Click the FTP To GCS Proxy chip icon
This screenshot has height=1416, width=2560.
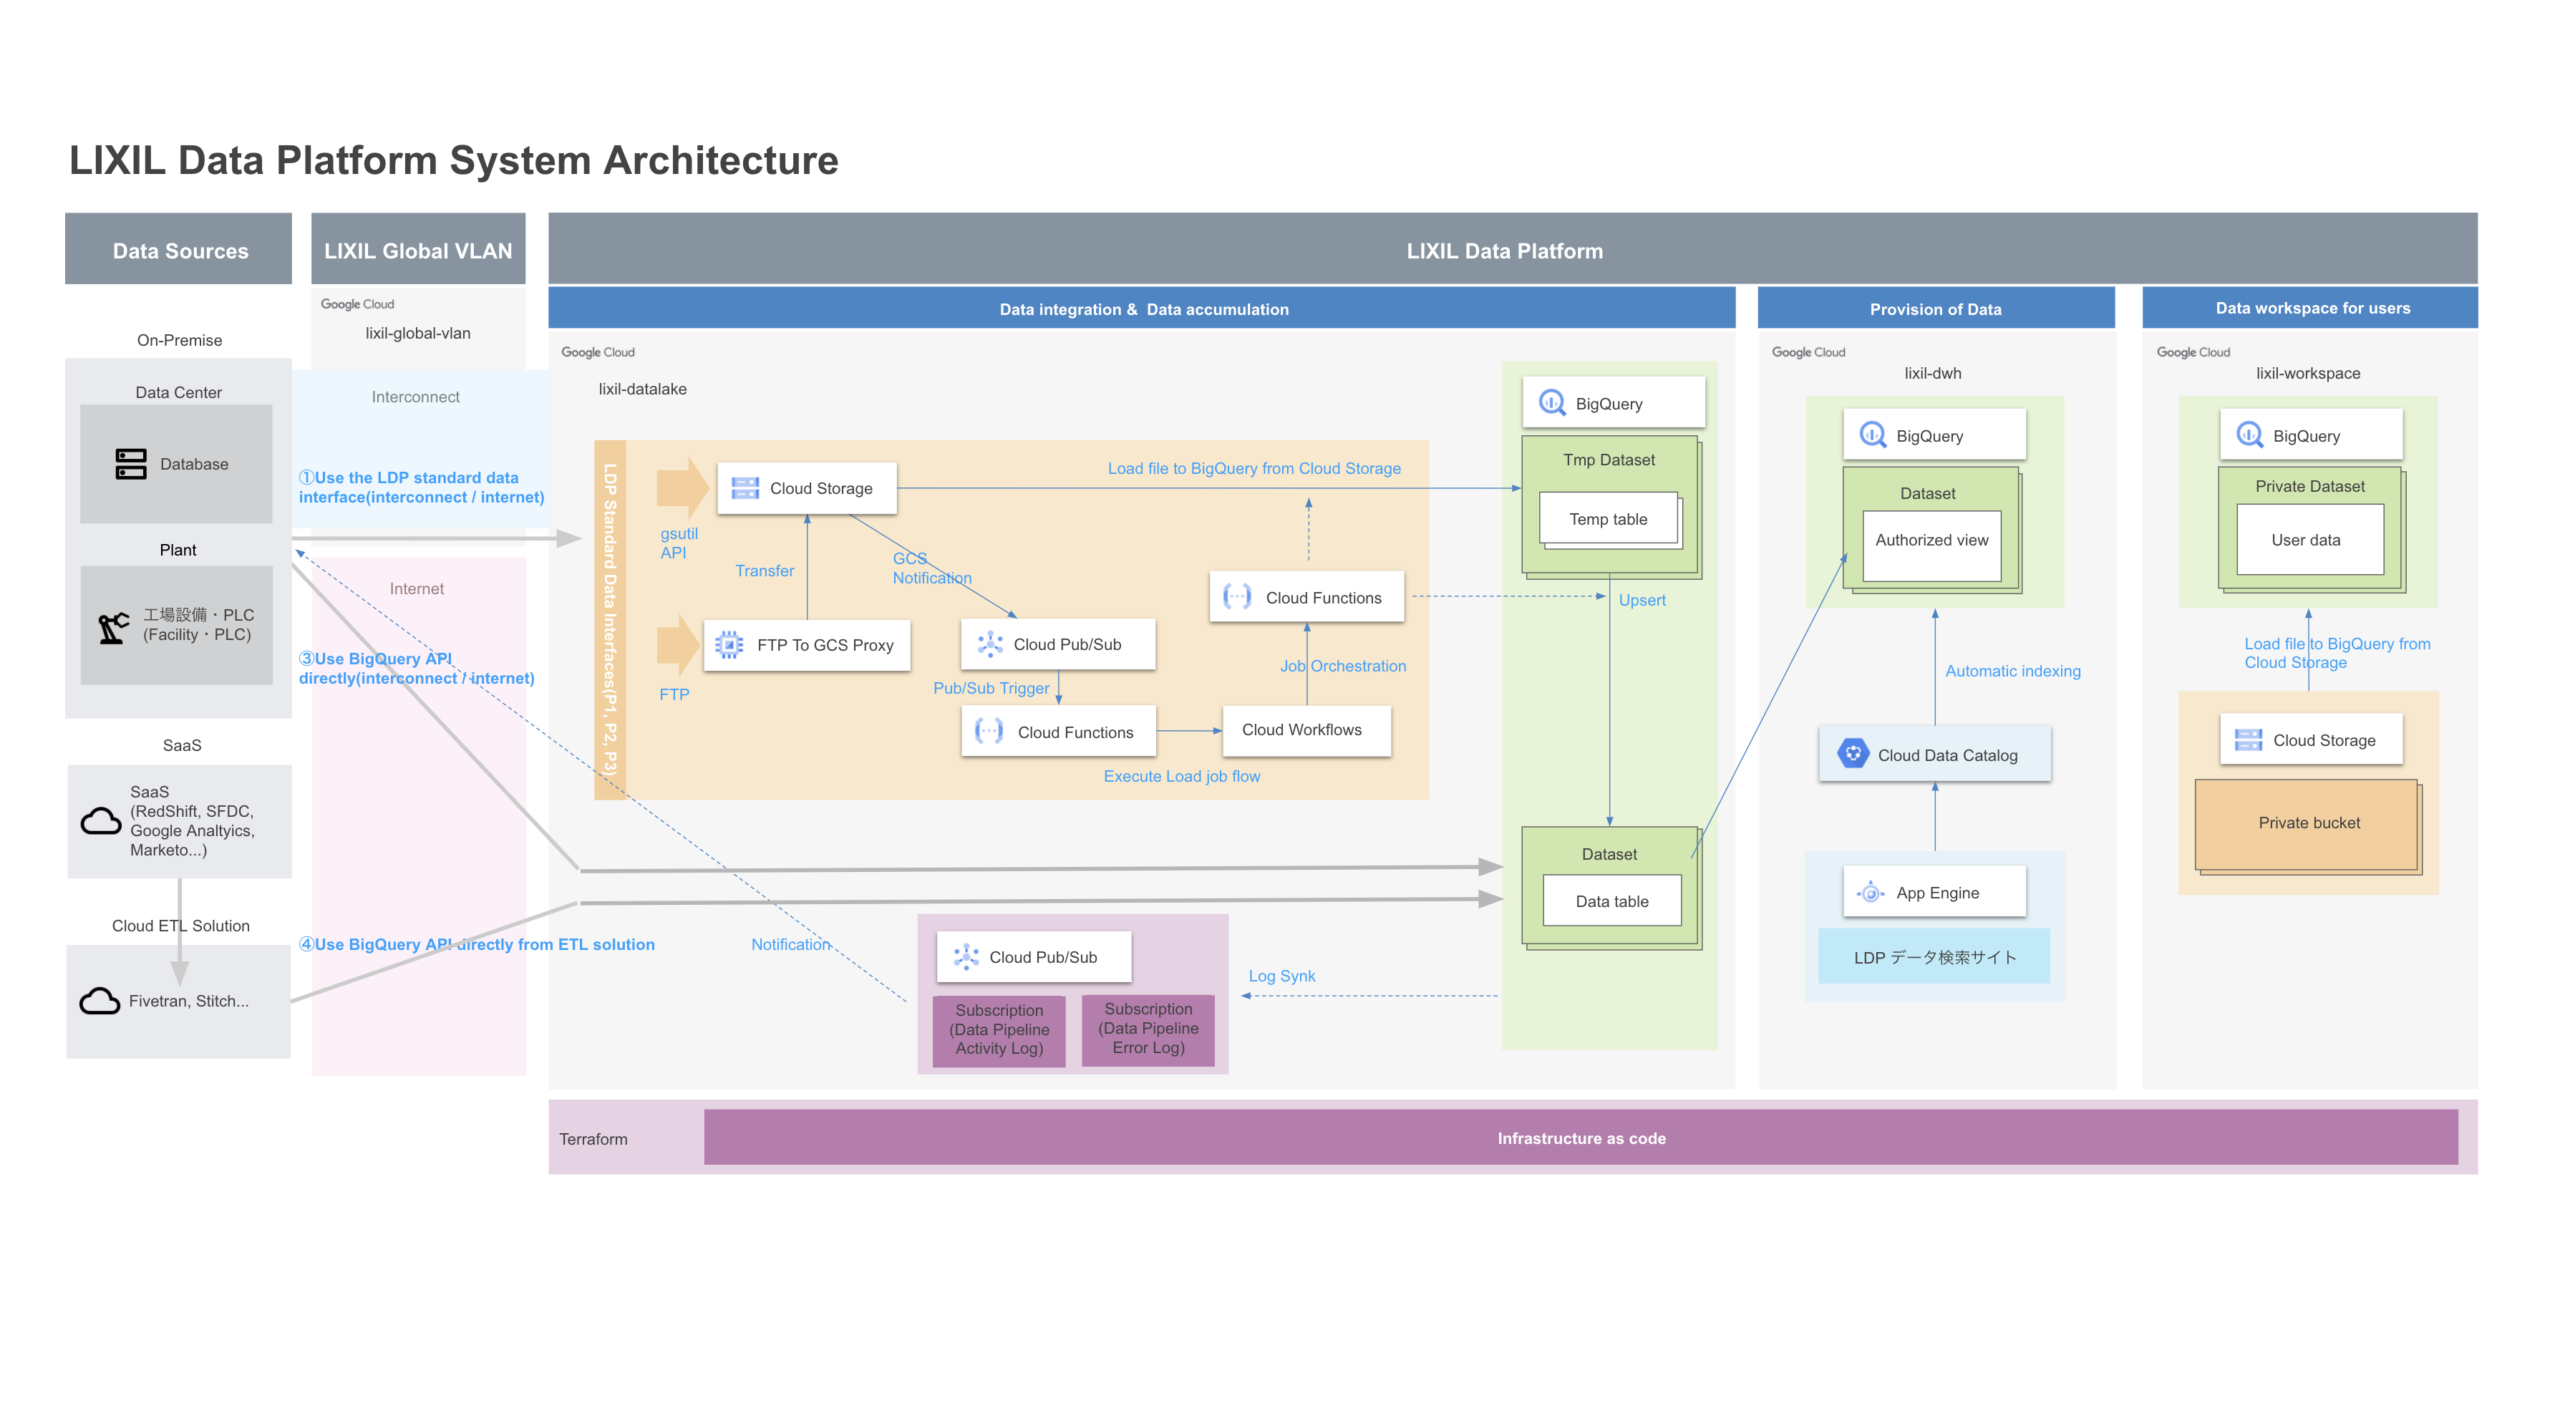pos(729,645)
